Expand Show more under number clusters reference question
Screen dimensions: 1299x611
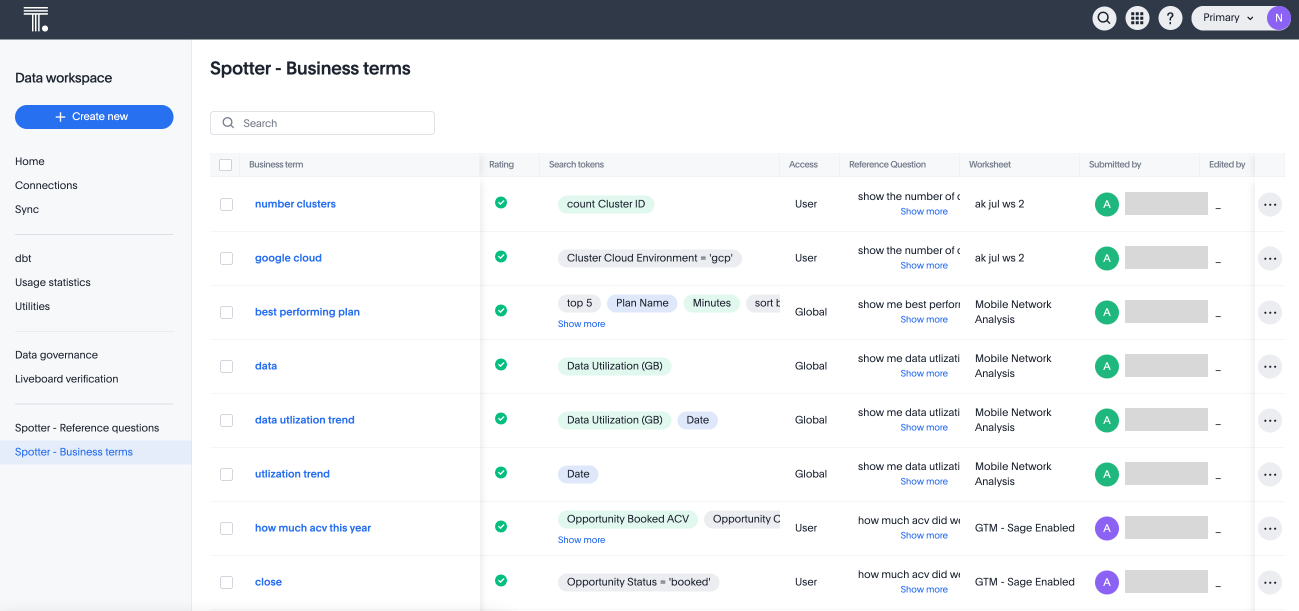click(923, 211)
